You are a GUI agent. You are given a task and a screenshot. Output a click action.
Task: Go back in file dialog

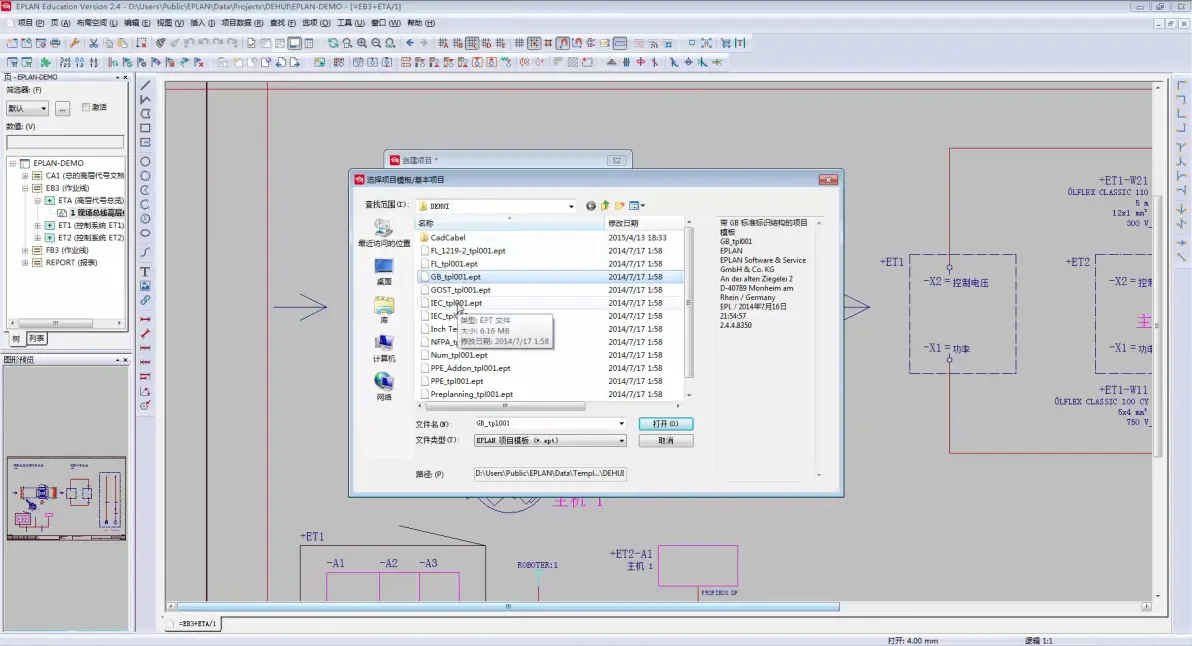pyautogui.click(x=591, y=206)
